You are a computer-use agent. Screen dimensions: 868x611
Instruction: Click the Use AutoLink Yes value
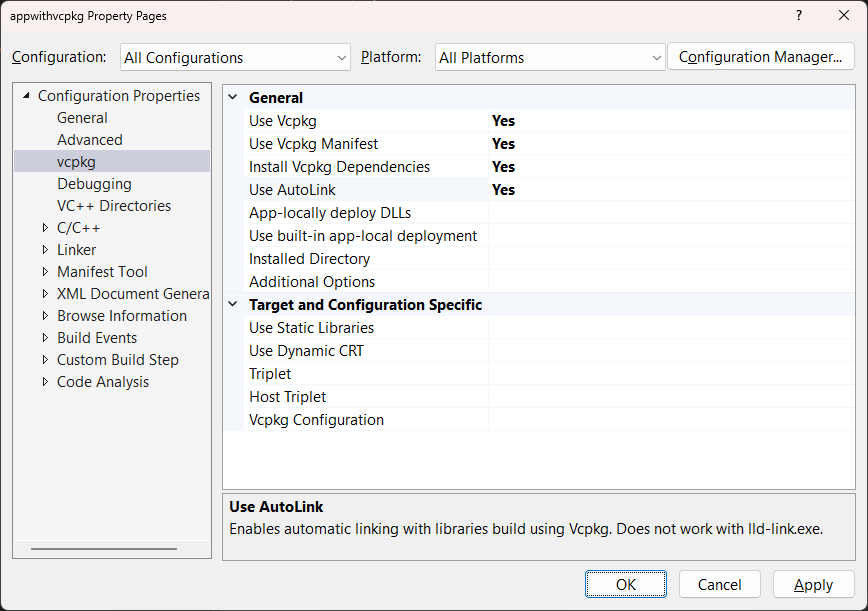(x=503, y=190)
